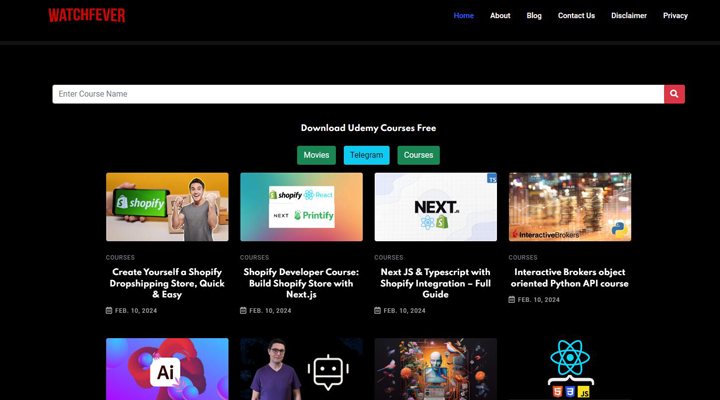720x400 pixels.
Task: Open the Adobe Illustrator Ai course thumbnail
Action: click(x=167, y=369)
